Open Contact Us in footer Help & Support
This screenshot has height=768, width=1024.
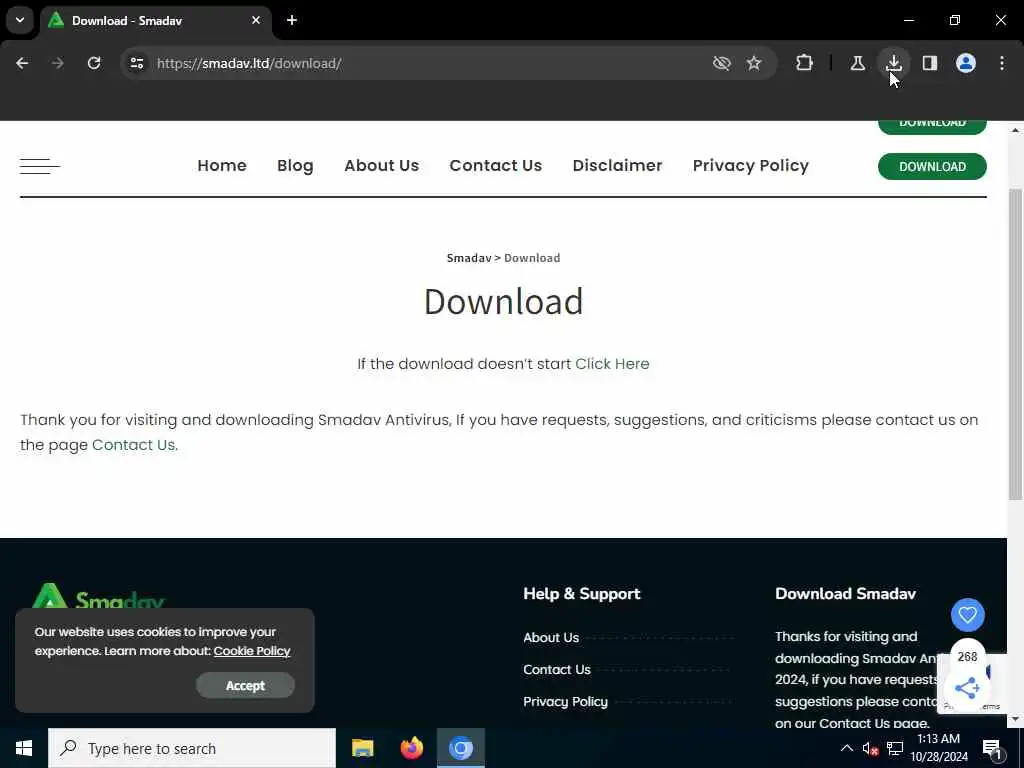coord(556,669)
